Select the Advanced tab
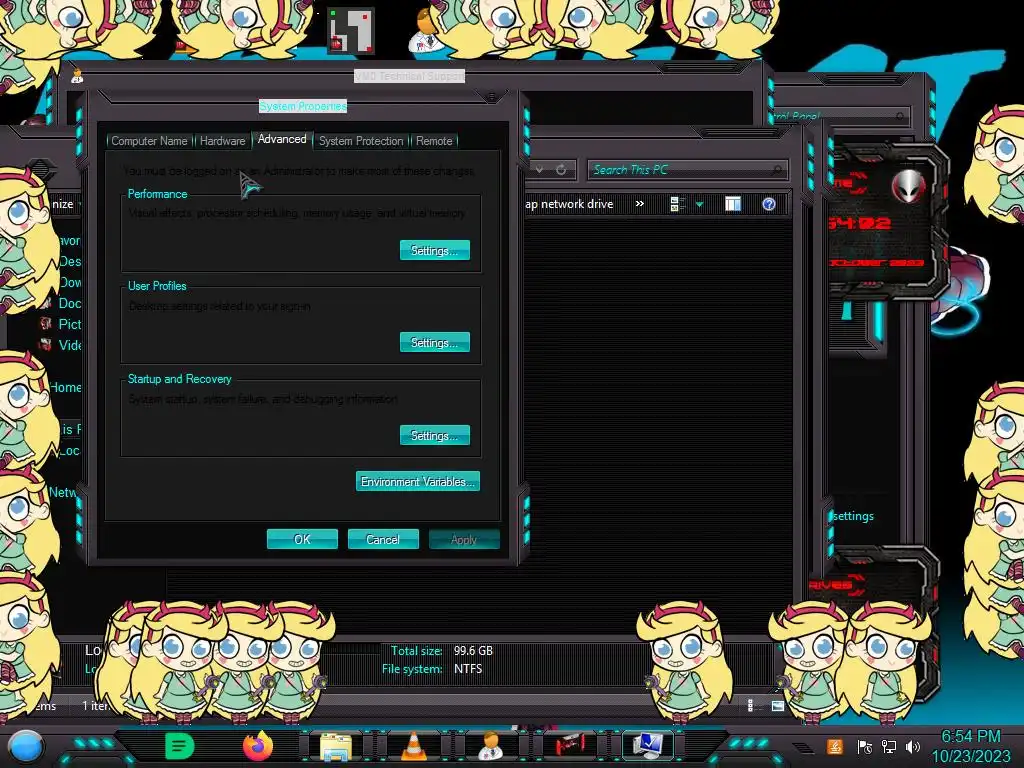The width and height of the screenshot is (1024, 768). (282, 139)
